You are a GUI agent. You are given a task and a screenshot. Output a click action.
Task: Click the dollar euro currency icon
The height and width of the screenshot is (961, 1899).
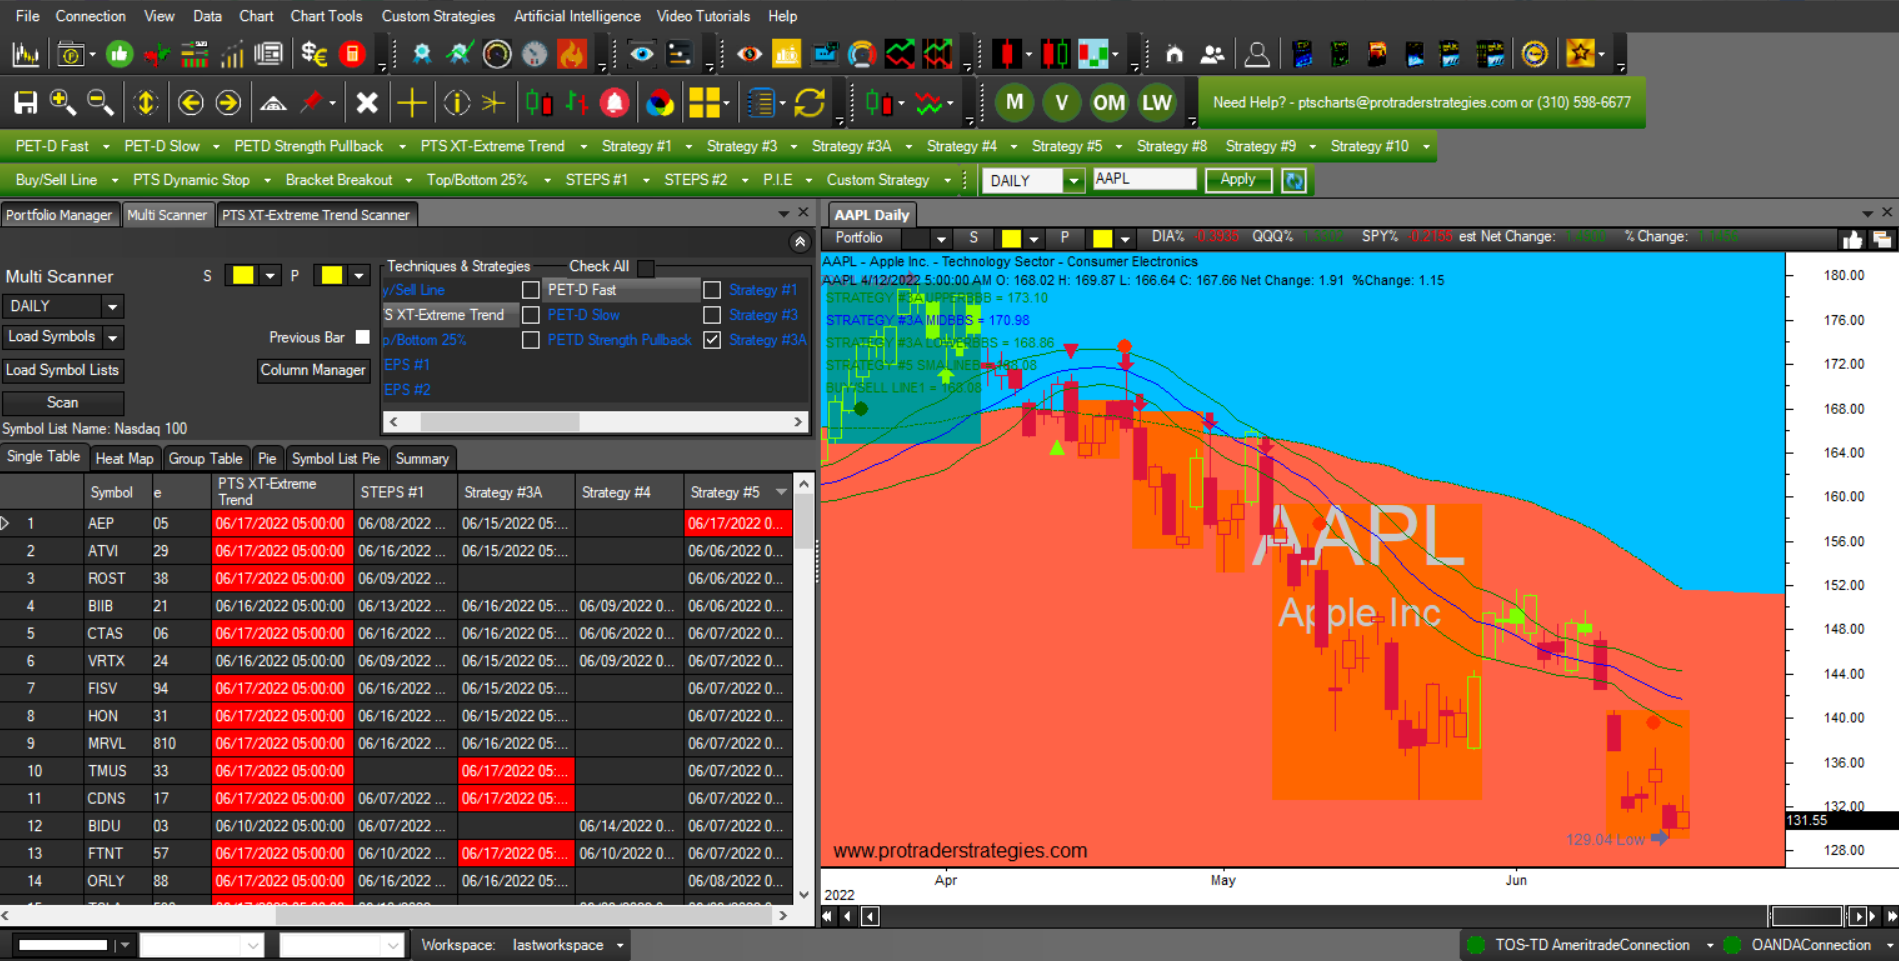pos(314,54)
